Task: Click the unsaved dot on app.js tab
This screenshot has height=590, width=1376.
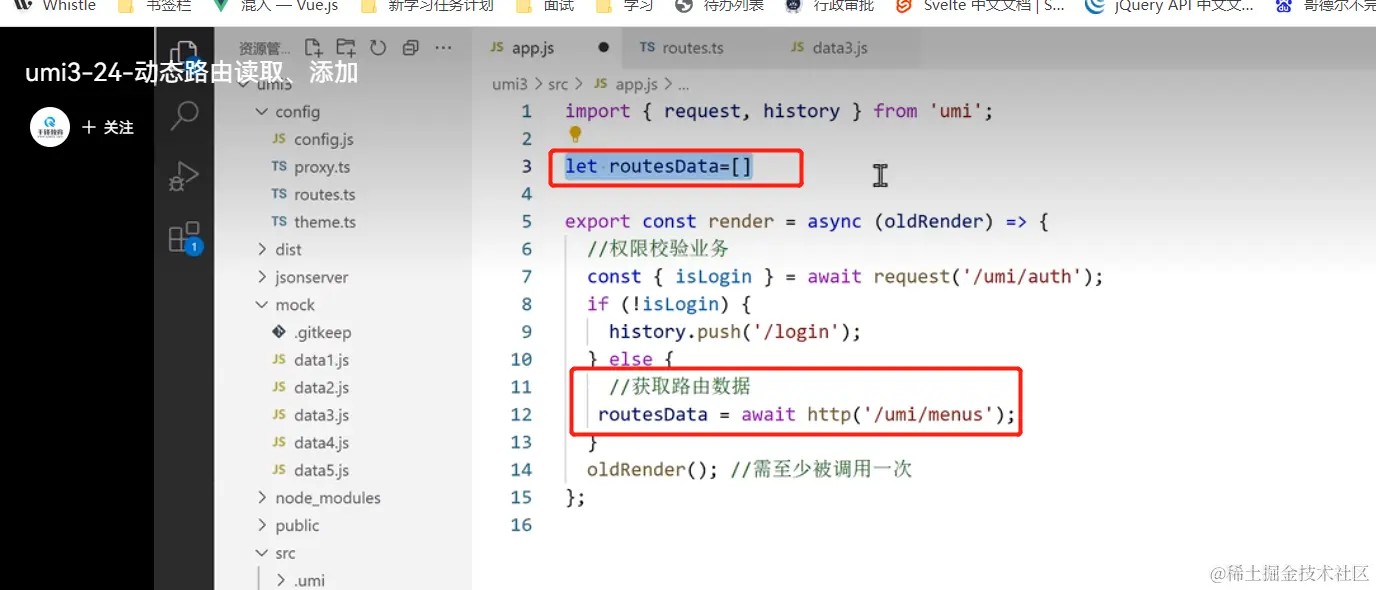Action: [x=603, y=47]
